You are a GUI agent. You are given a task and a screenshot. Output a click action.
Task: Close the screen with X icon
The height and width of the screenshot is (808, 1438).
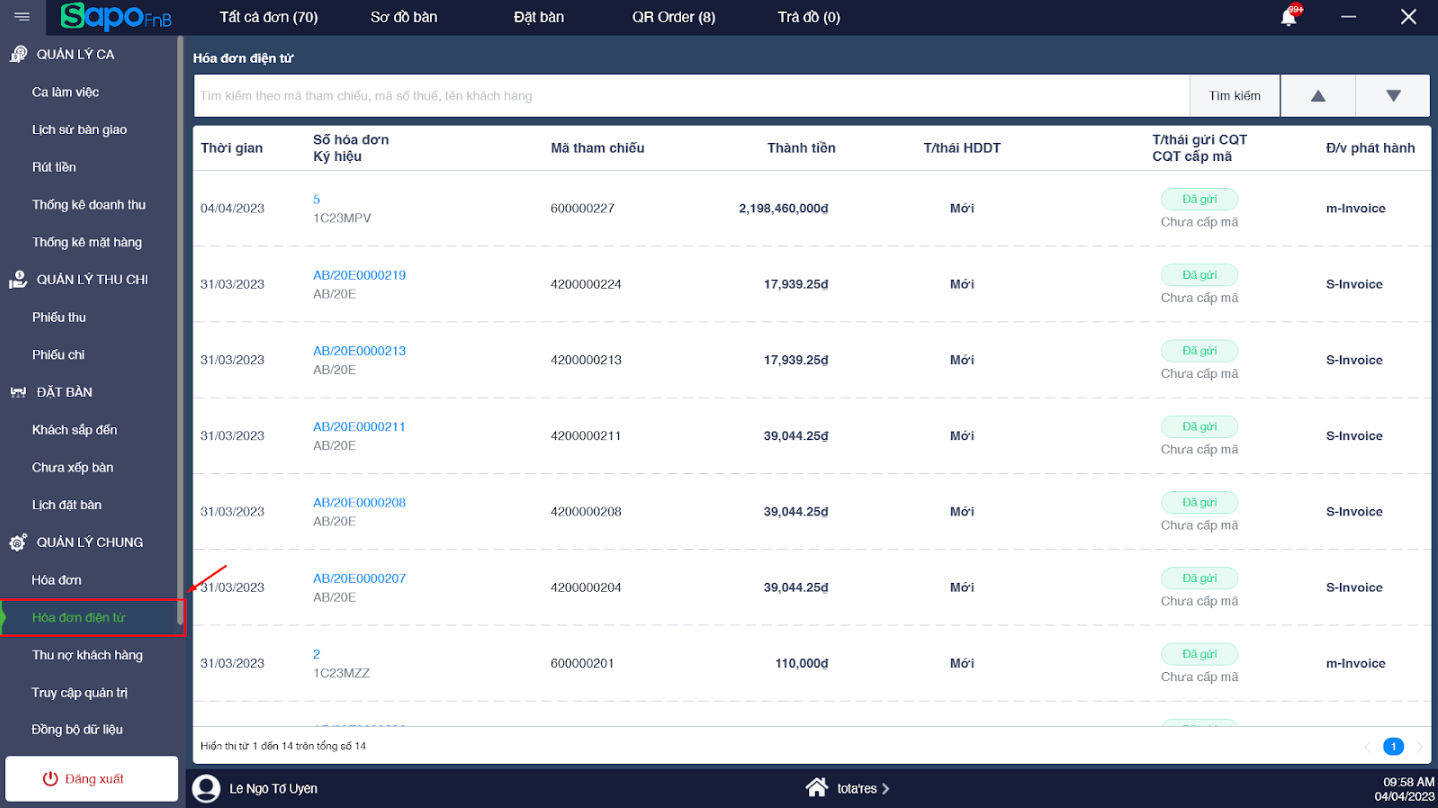click(x=1408, y=17)
